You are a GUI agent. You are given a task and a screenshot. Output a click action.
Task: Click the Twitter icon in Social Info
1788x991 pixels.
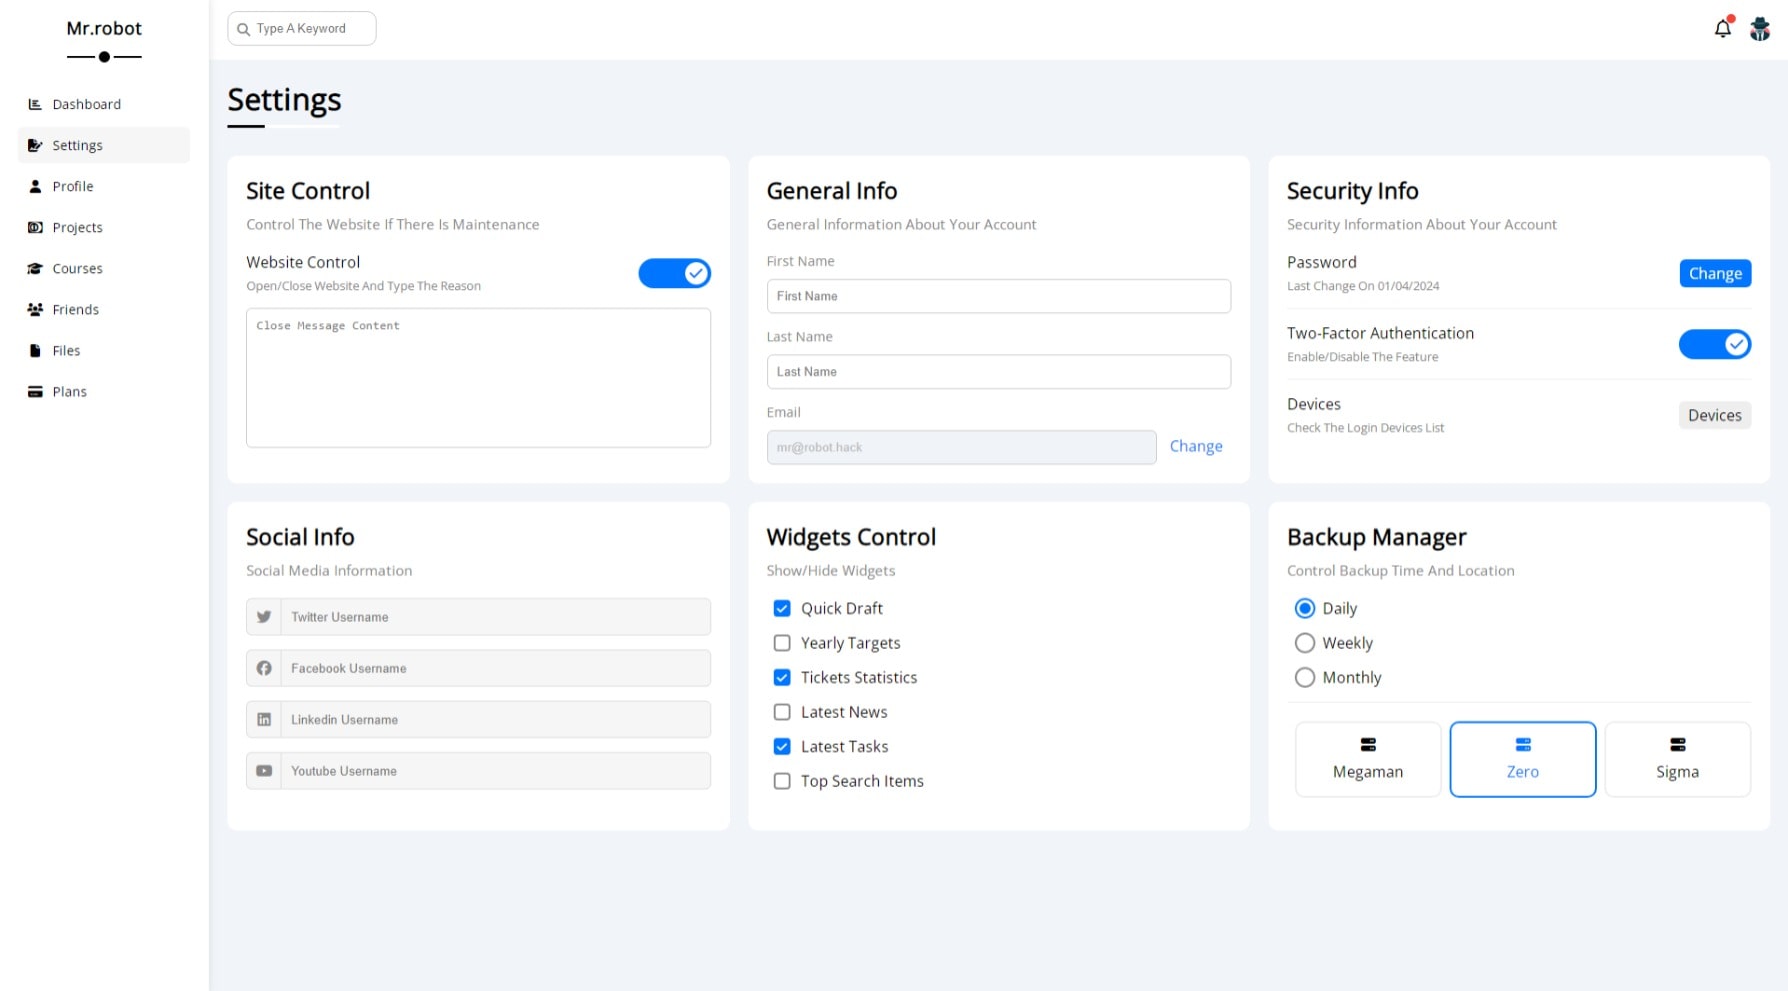click(264, 617)
